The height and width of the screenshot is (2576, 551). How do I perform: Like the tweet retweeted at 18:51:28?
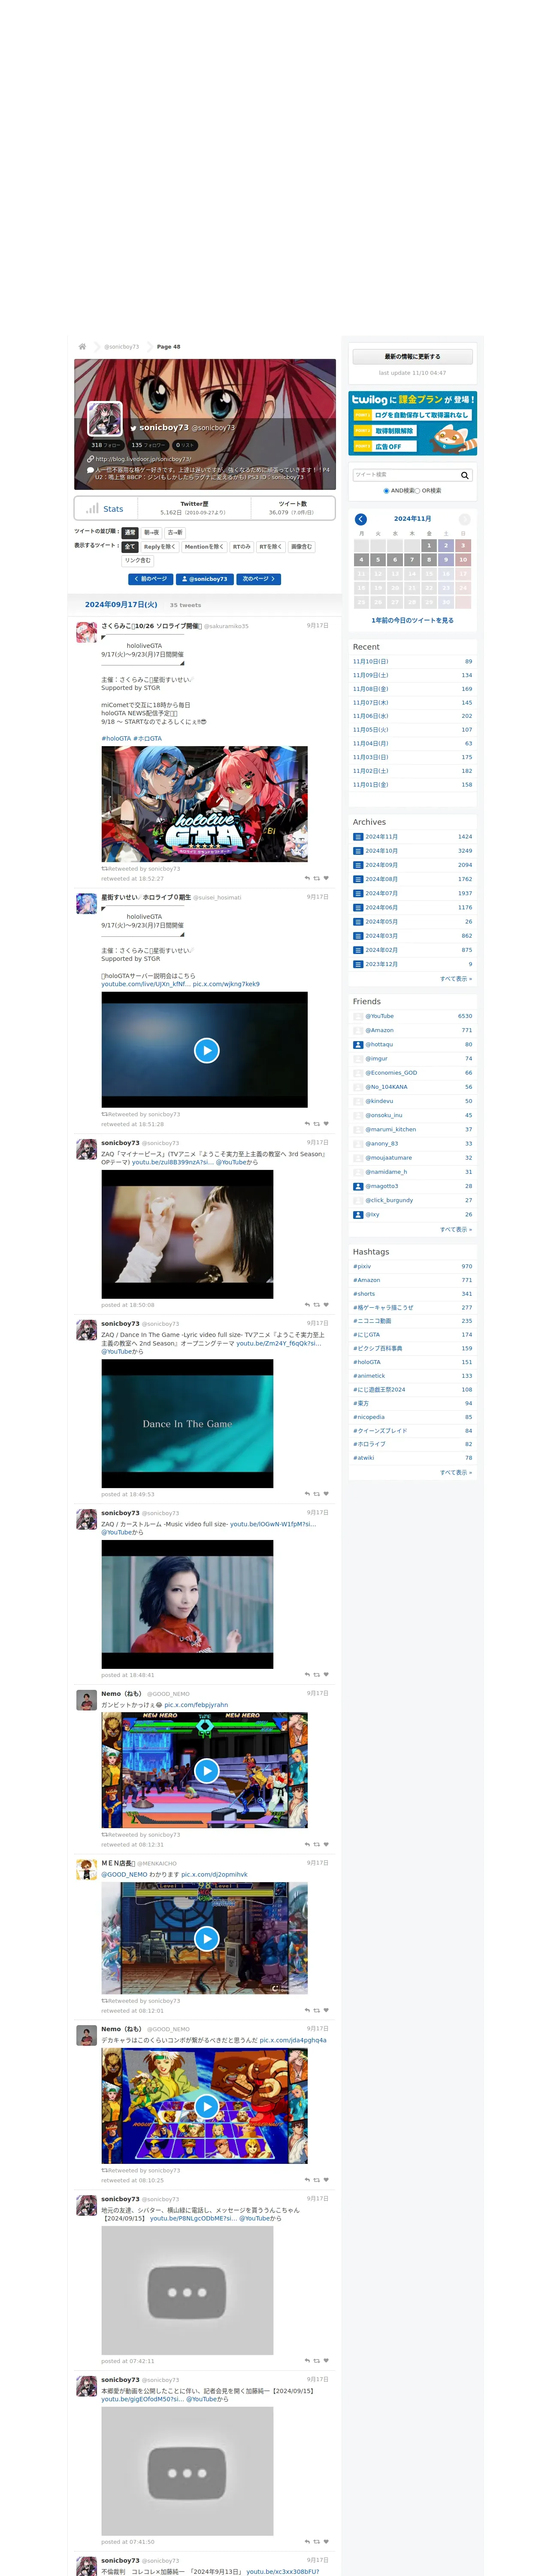click(x=326, y=1124)
